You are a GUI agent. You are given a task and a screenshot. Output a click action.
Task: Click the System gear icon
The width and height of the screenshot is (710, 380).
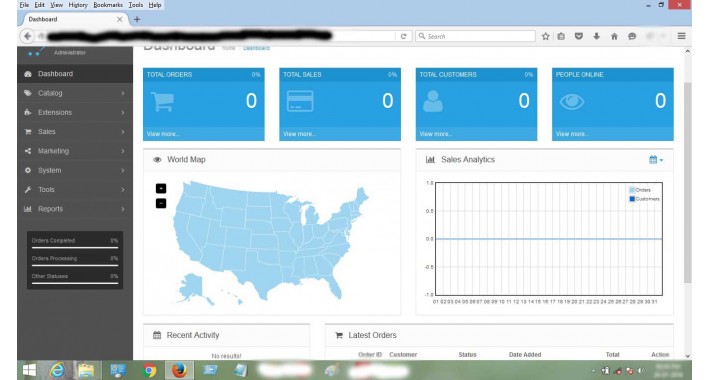[28, 170]
